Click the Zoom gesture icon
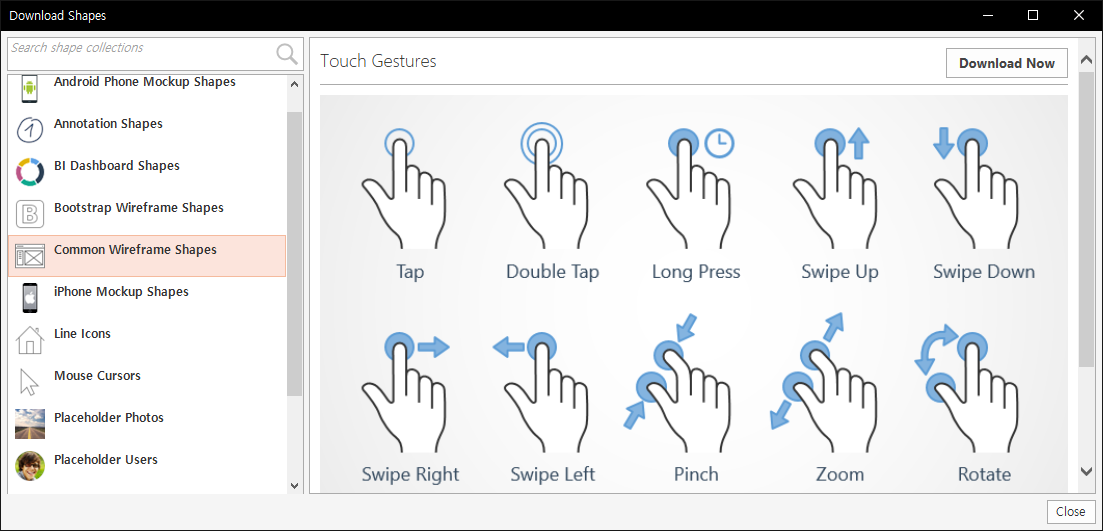Screen dimensions: 1103x531 [824, 383]
